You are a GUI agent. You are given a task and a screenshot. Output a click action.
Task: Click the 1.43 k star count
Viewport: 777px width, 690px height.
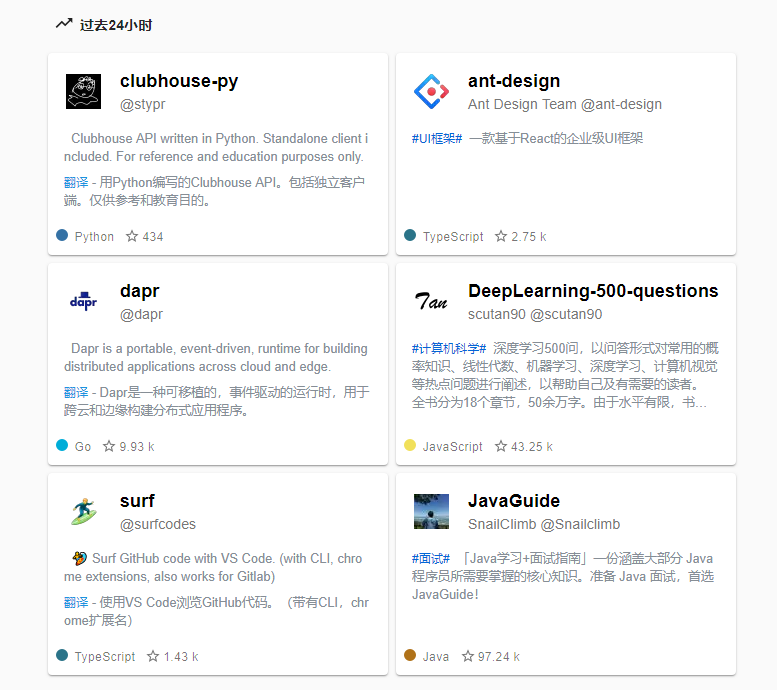point(181,656)
